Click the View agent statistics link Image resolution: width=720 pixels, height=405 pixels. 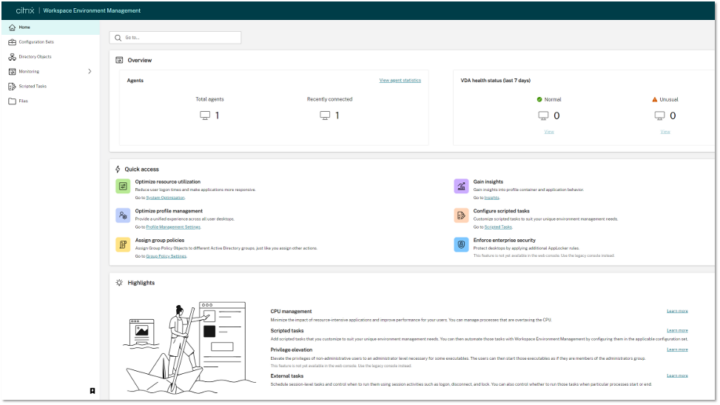point(400,79)
